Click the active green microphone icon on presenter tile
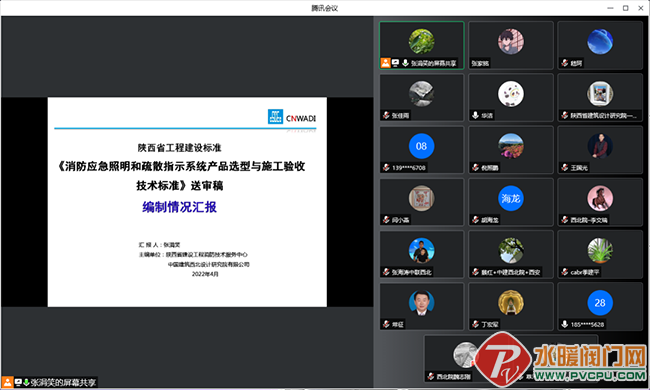Image resolution: width=650 pixels, height=390 pixels. (405, 63)
